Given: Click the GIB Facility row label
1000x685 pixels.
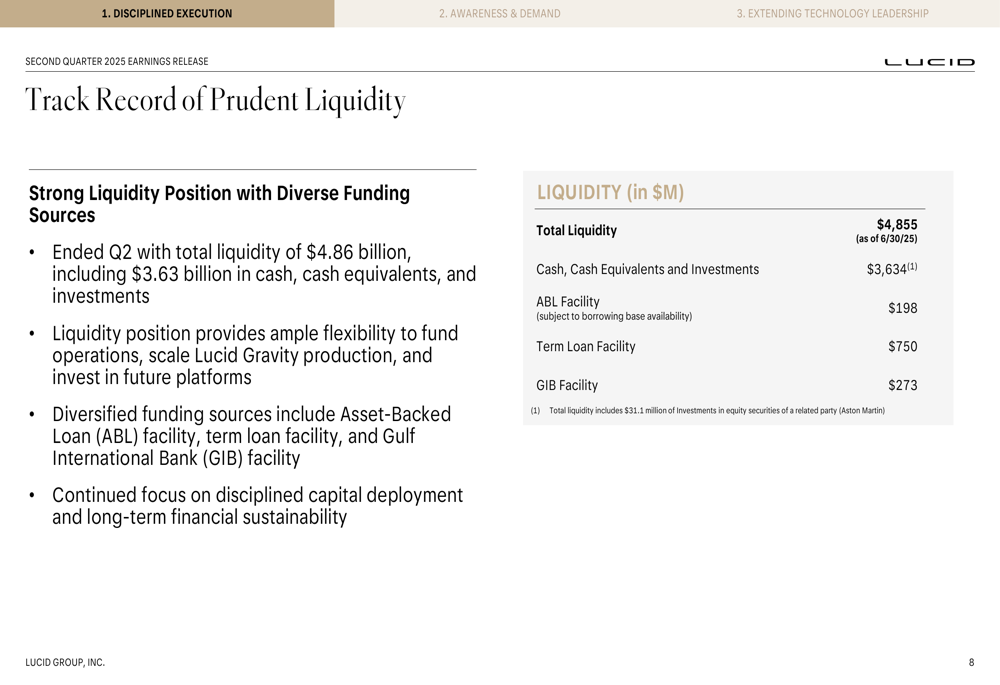Looking at the screenshot, I should point(567,385).
